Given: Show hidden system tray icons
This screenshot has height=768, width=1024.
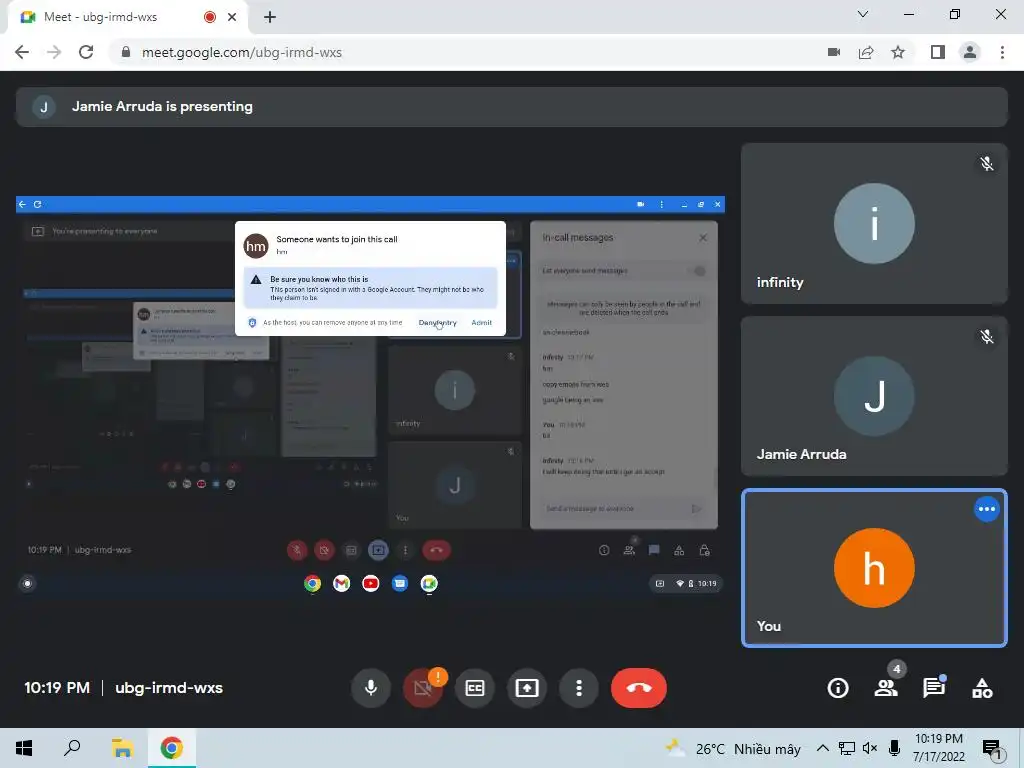Looking at the screenshot, I should 823,748.
